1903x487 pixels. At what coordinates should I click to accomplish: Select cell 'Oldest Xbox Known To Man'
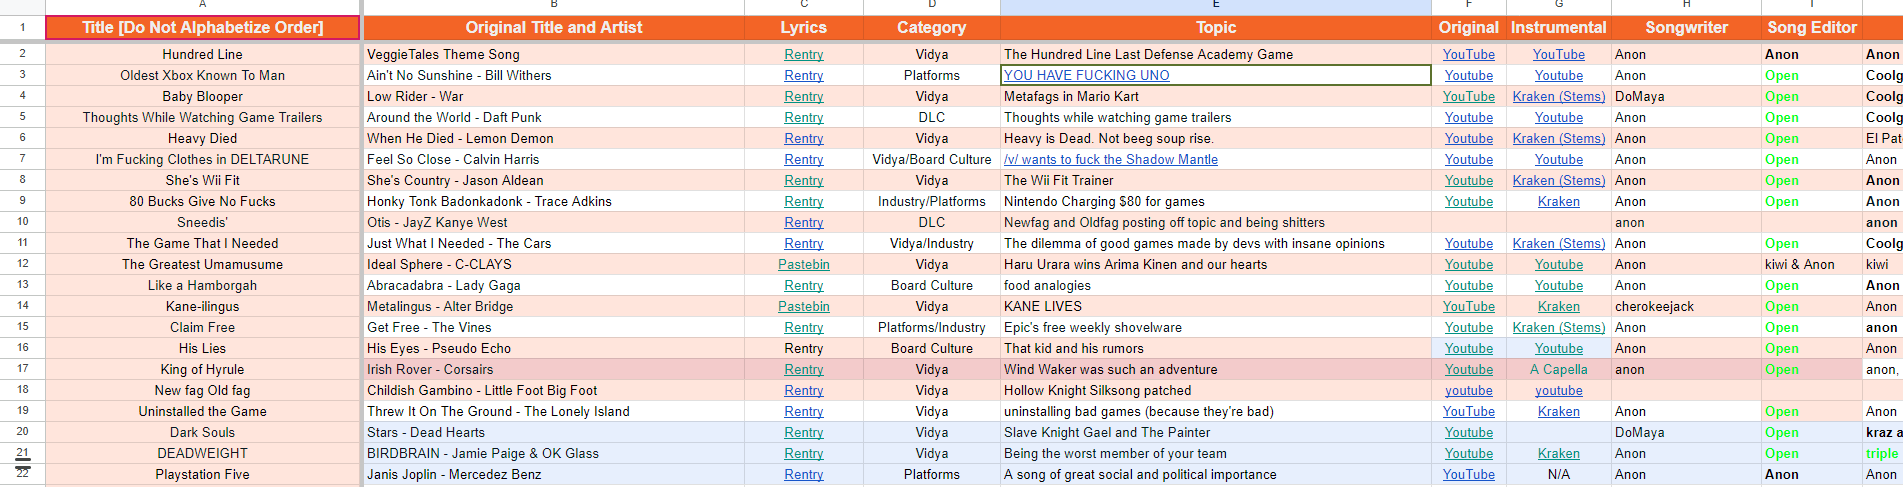pos(202,76)
